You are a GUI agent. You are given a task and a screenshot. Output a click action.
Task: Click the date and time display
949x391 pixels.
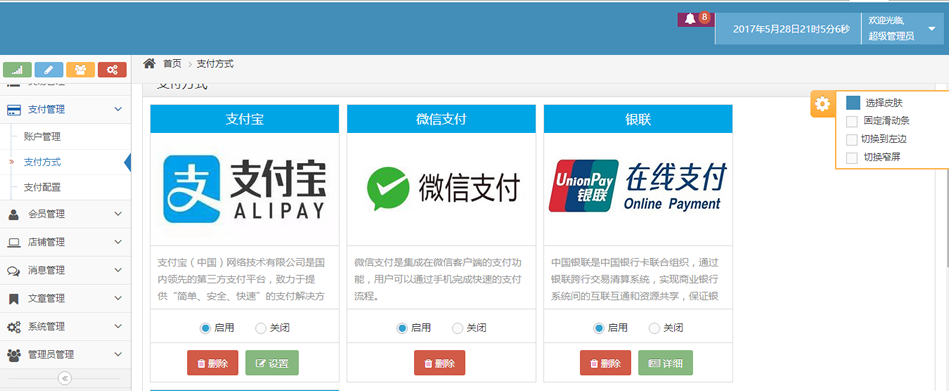791,29
